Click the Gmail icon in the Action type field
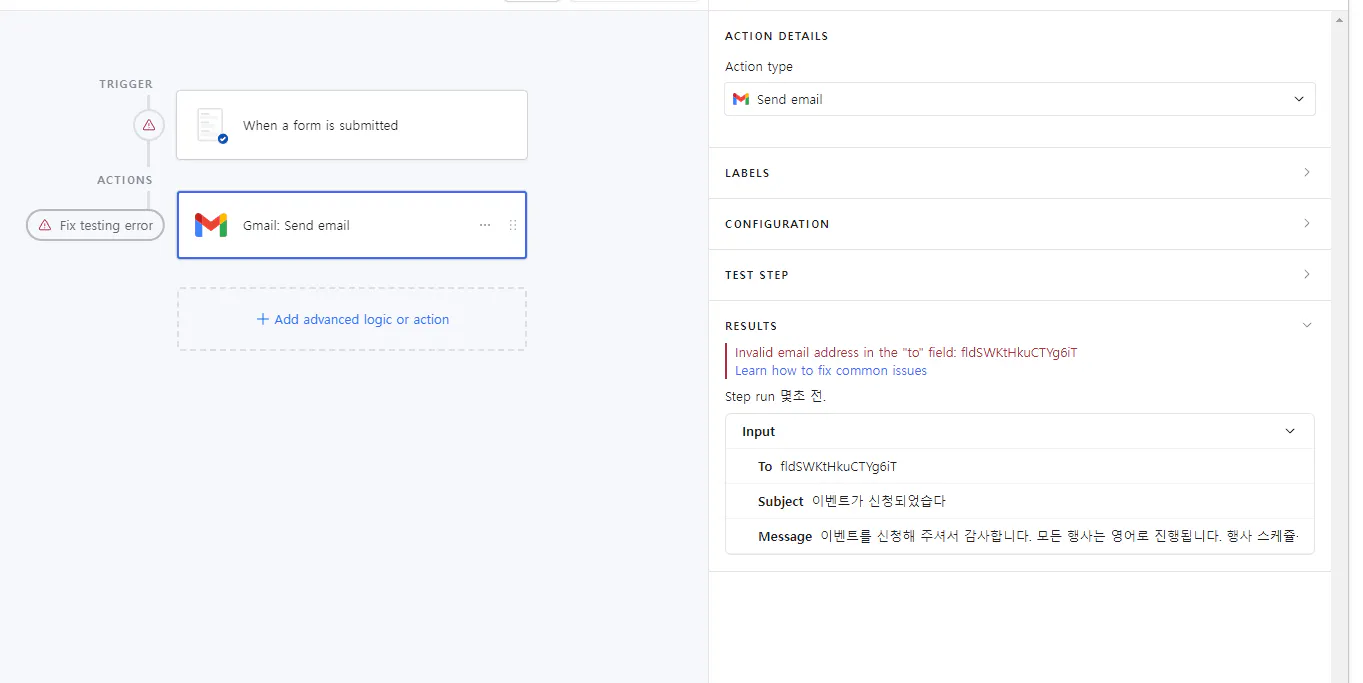This screenshot has width=1363, height=683. [x=740, y=99]
